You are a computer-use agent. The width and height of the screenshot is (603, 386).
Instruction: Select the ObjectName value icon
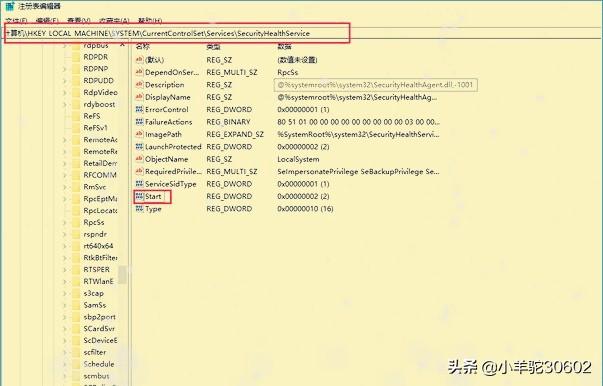coord(139,159)
